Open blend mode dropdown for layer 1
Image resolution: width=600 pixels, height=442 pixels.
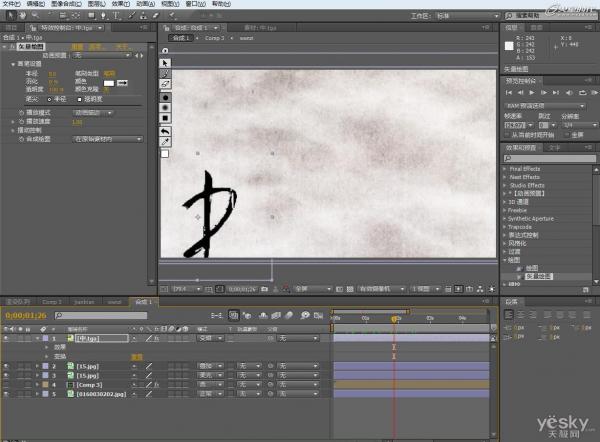210,338
